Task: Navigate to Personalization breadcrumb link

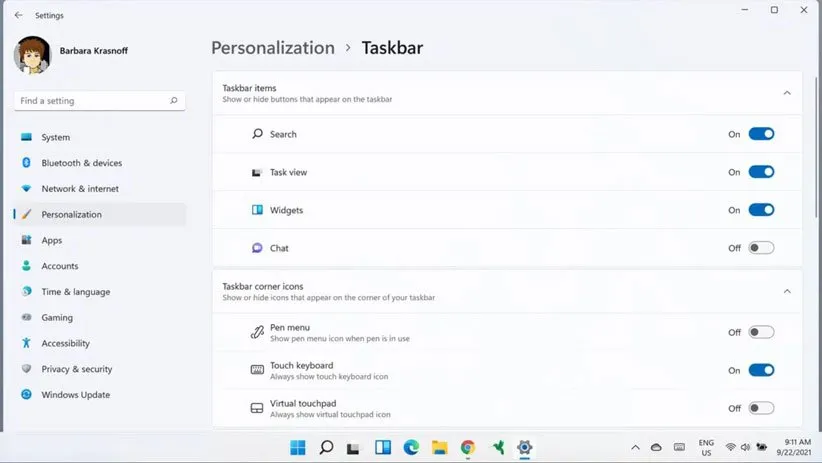Action: click(x=272, y=48)
